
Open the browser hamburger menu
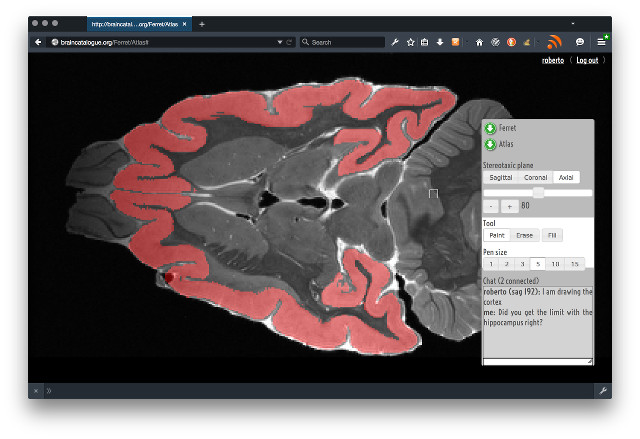pyautogui.click(x=601, y=42)
